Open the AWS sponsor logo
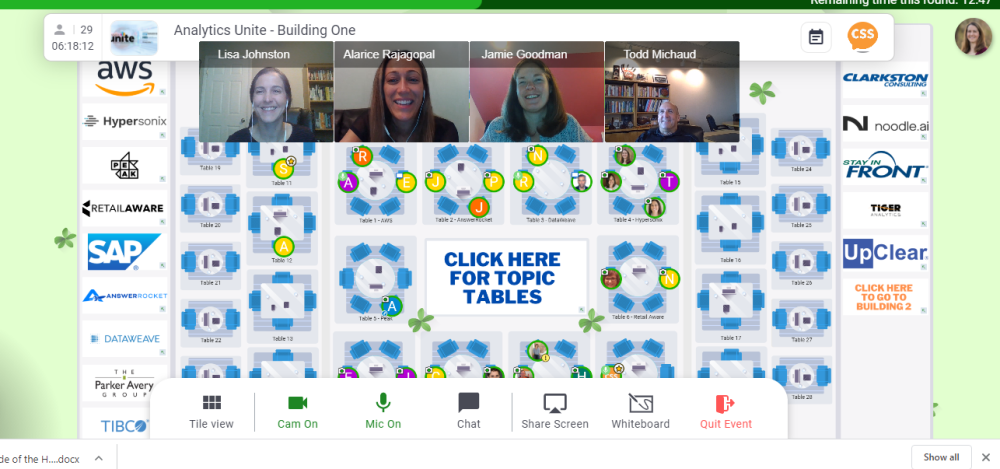Viewport: 1000px width, 469px height. click(124, 77)
